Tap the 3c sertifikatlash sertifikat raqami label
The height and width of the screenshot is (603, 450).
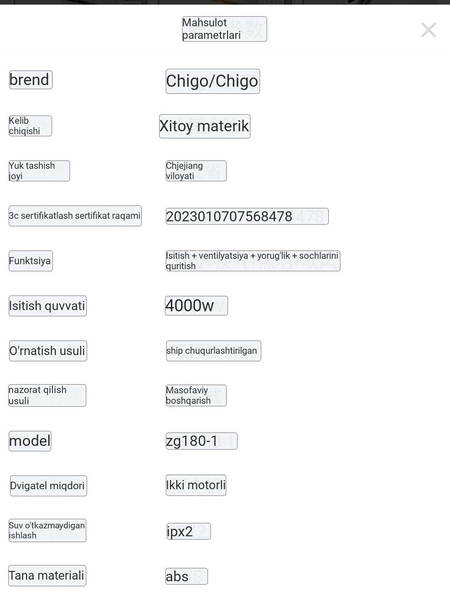[x=75, y=216]
